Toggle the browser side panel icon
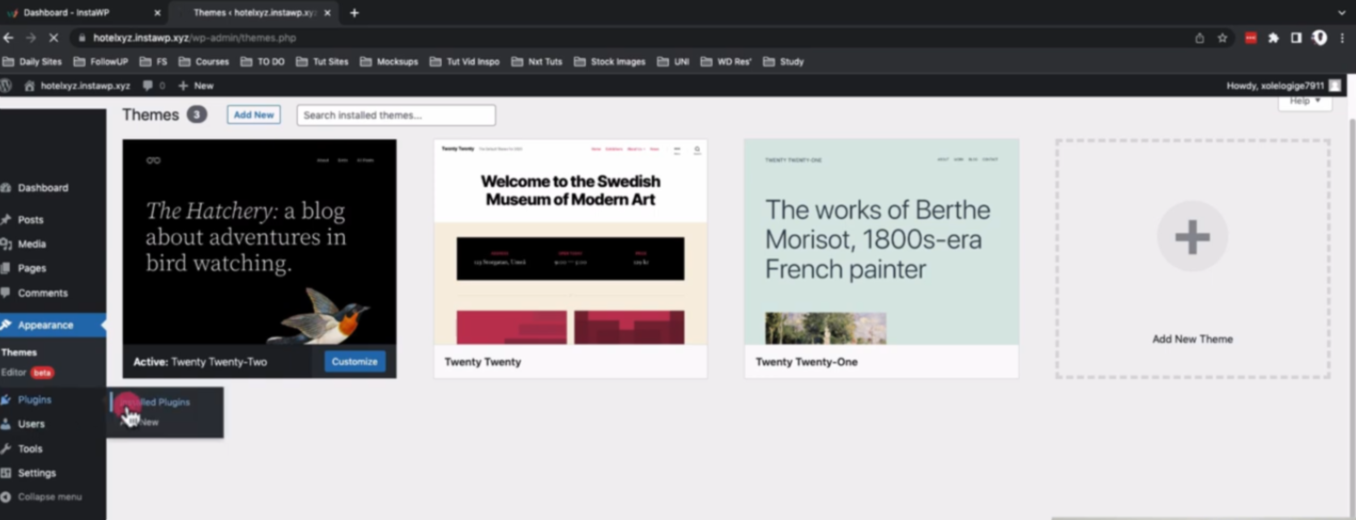Screen dimensions: 1356x520 tap(1296, 38)
